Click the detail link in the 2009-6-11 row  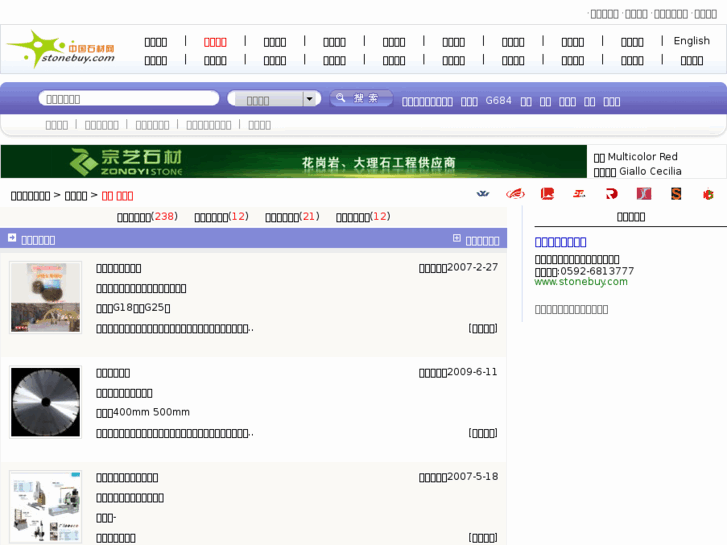tap(483, 433)
